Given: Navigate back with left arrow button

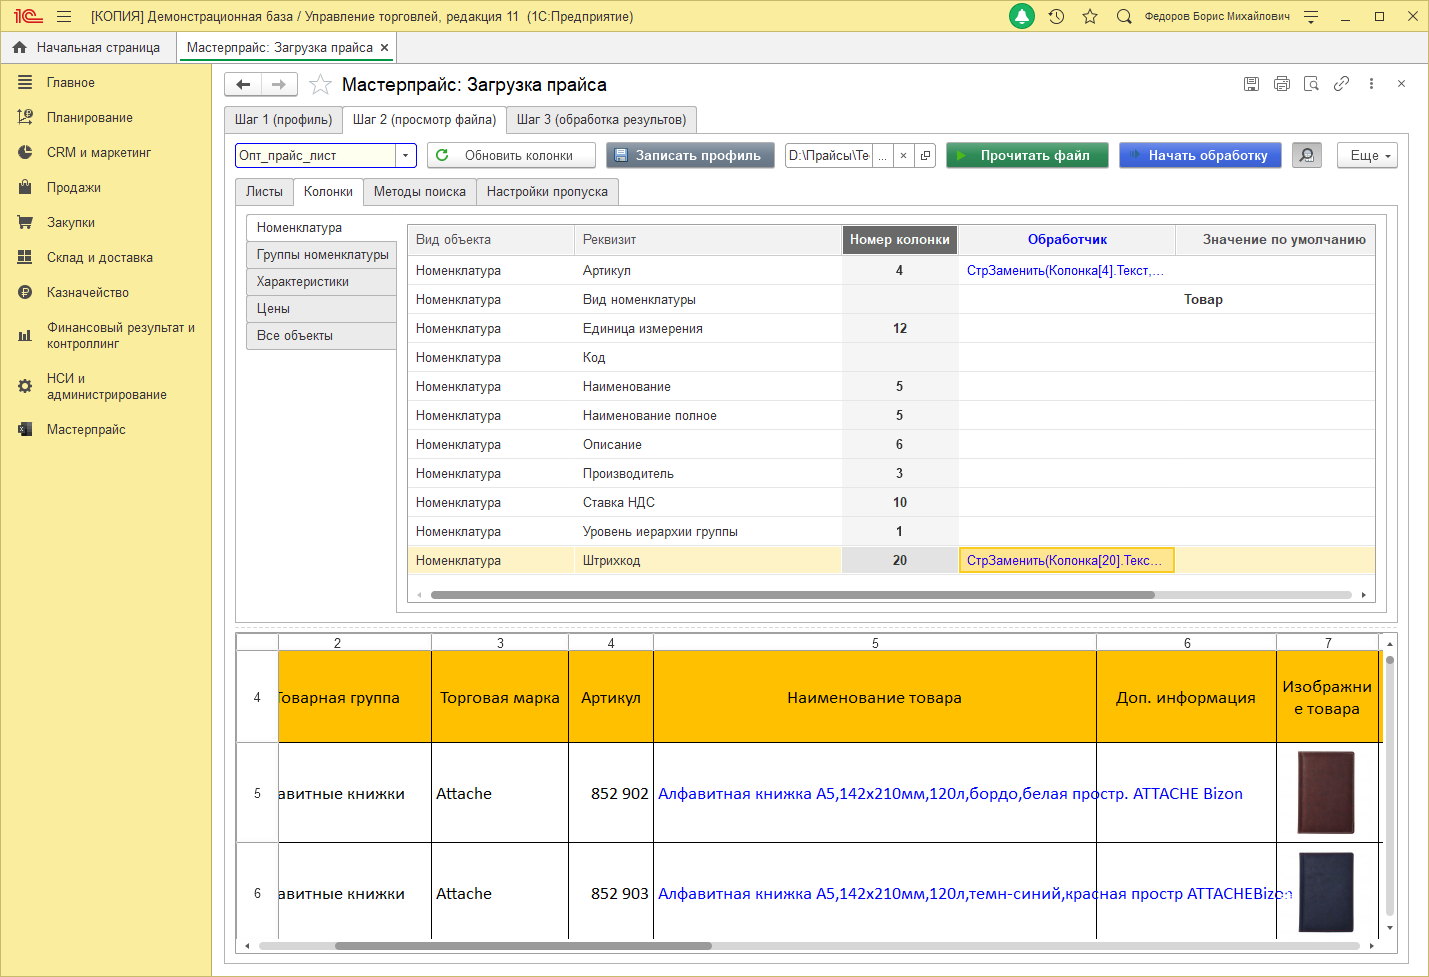Looking at the screenshot, I should [243, 84].
